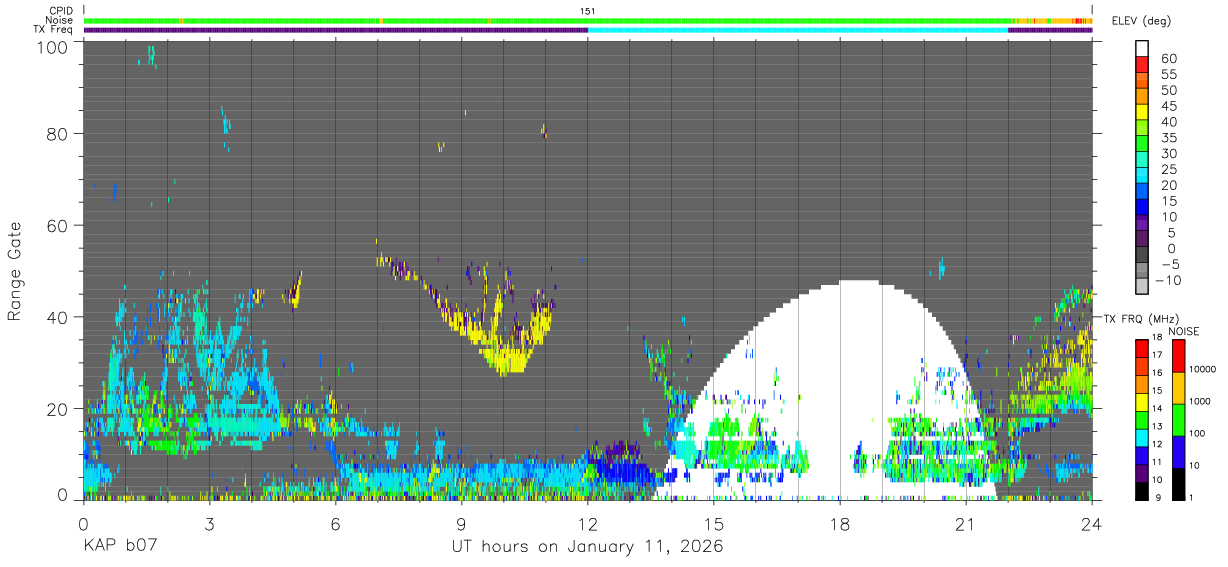Click the 'NOISE' legend title at lower right
Screen dimensions: 1228x567
[1183, 330]
